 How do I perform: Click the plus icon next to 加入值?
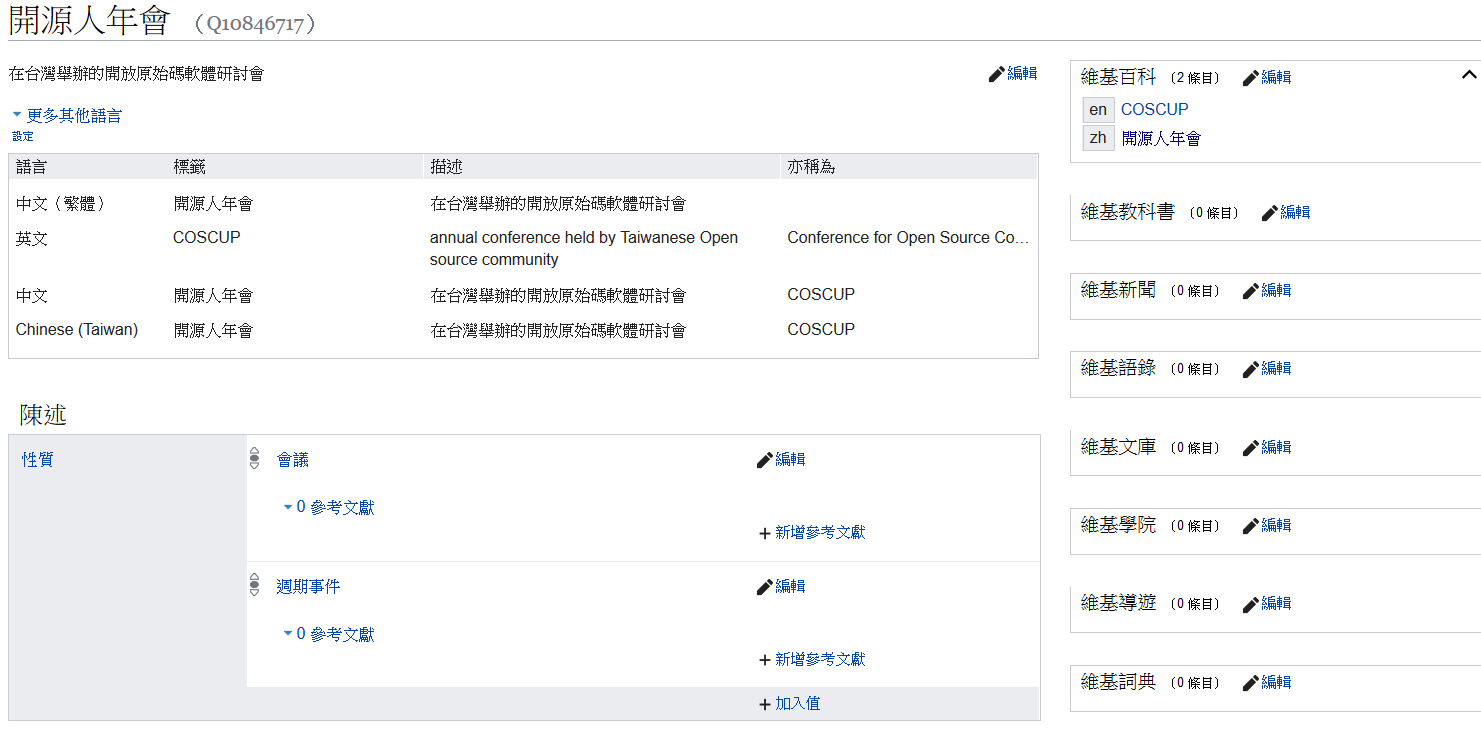point(765,704)
